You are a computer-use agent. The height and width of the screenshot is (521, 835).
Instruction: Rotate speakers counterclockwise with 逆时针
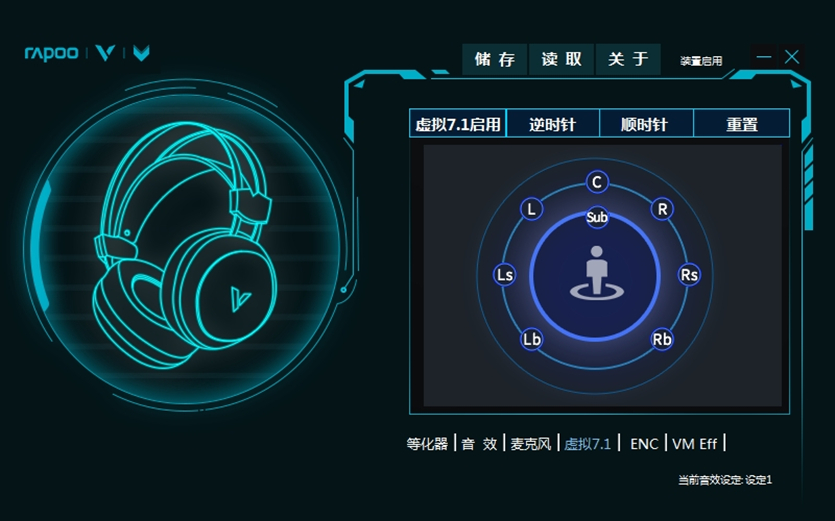coord(553,124)
